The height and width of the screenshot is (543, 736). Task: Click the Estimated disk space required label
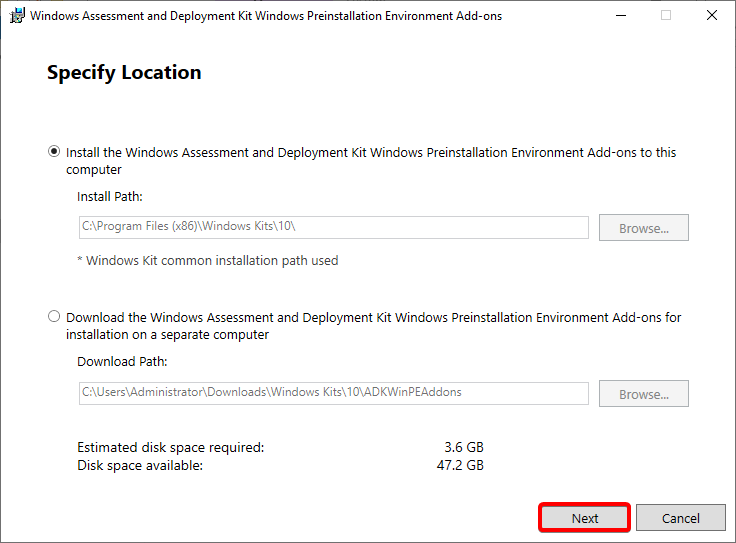170,448
